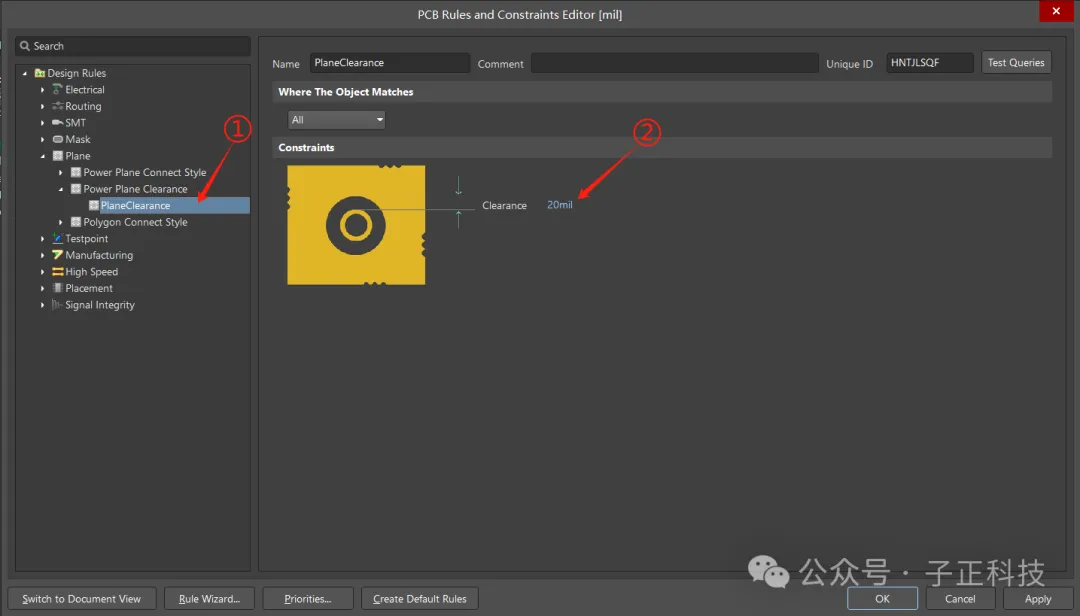Viewport: 1080px width, 616px height.
Task: Click the Test Queries button
Action: tap(1016, 63)
